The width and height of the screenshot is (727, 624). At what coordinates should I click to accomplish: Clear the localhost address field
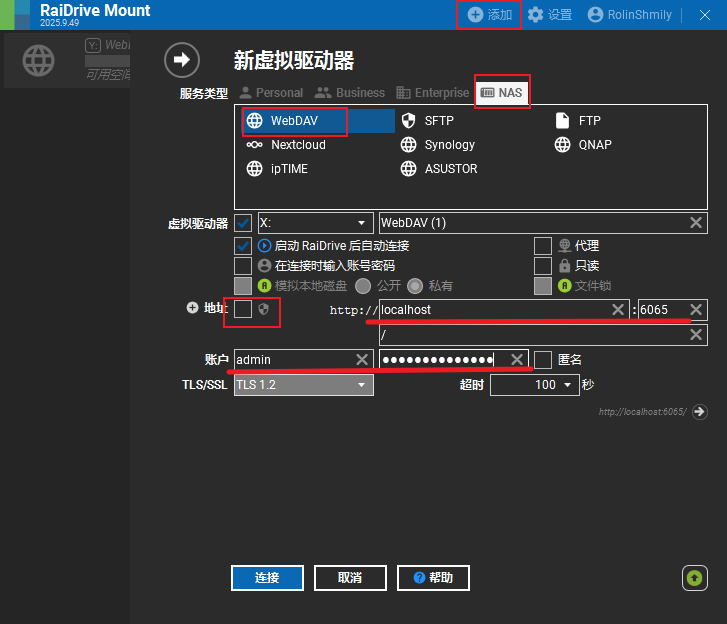tap(618, 310)
